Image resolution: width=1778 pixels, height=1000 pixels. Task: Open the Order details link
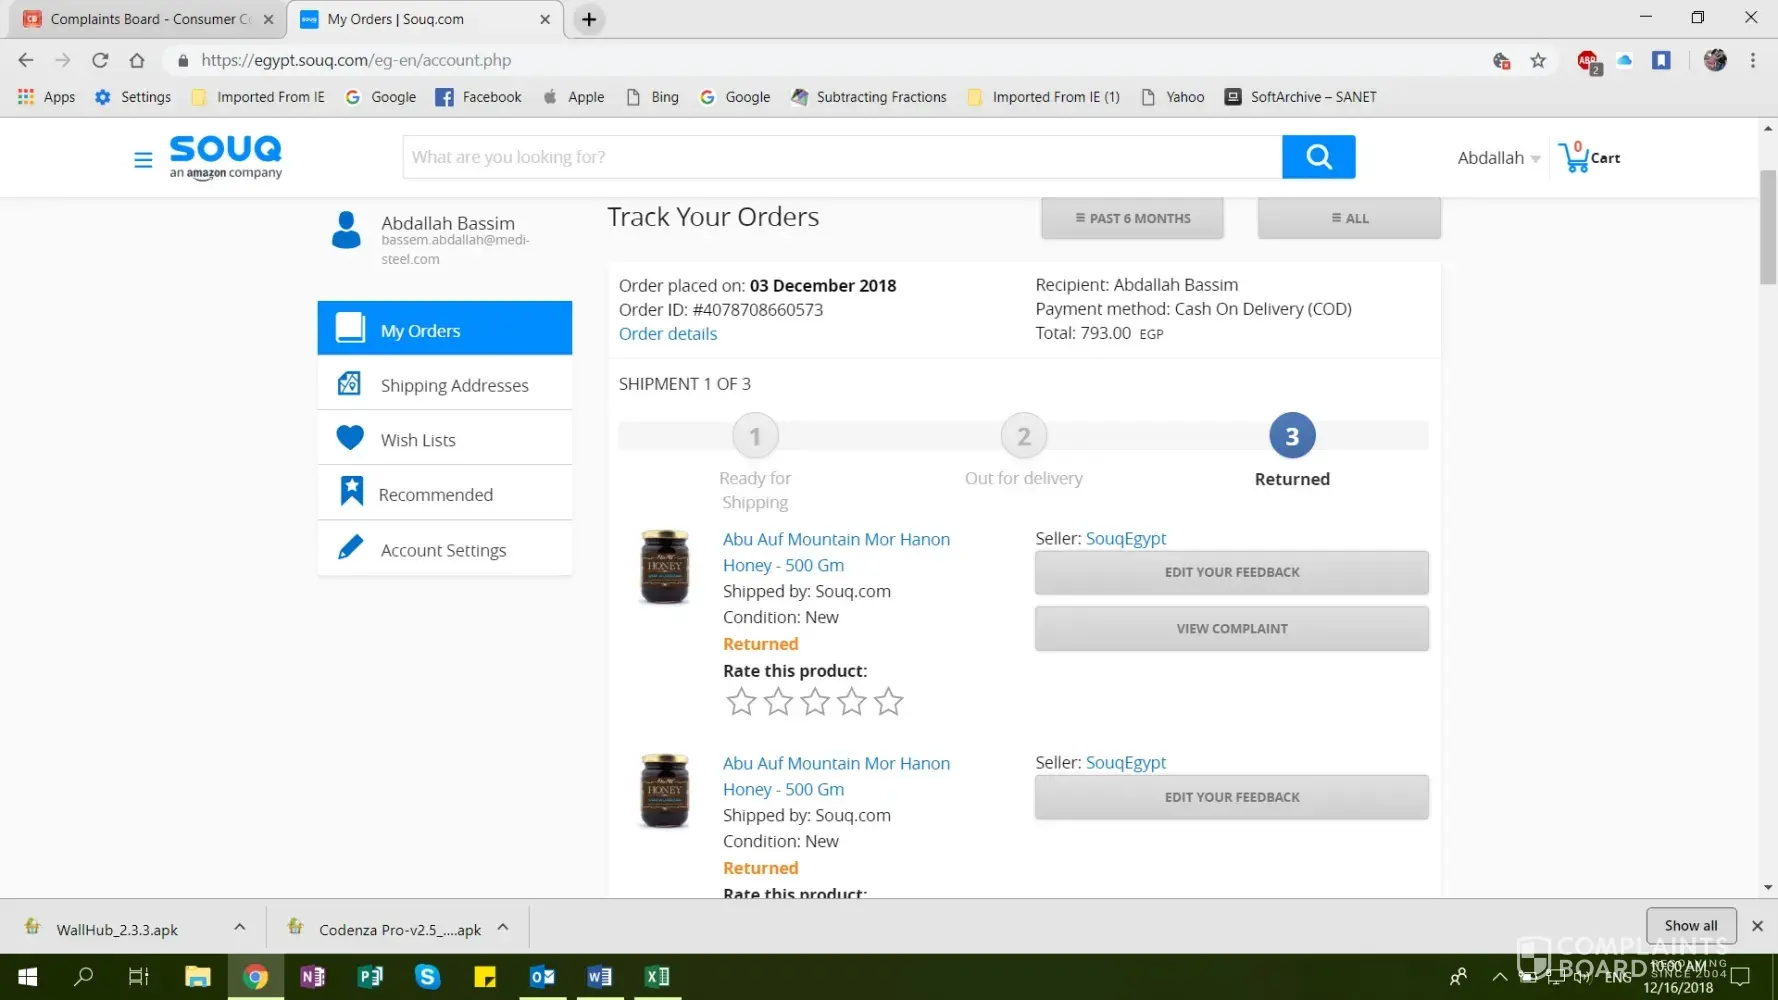tap(667, 334)
